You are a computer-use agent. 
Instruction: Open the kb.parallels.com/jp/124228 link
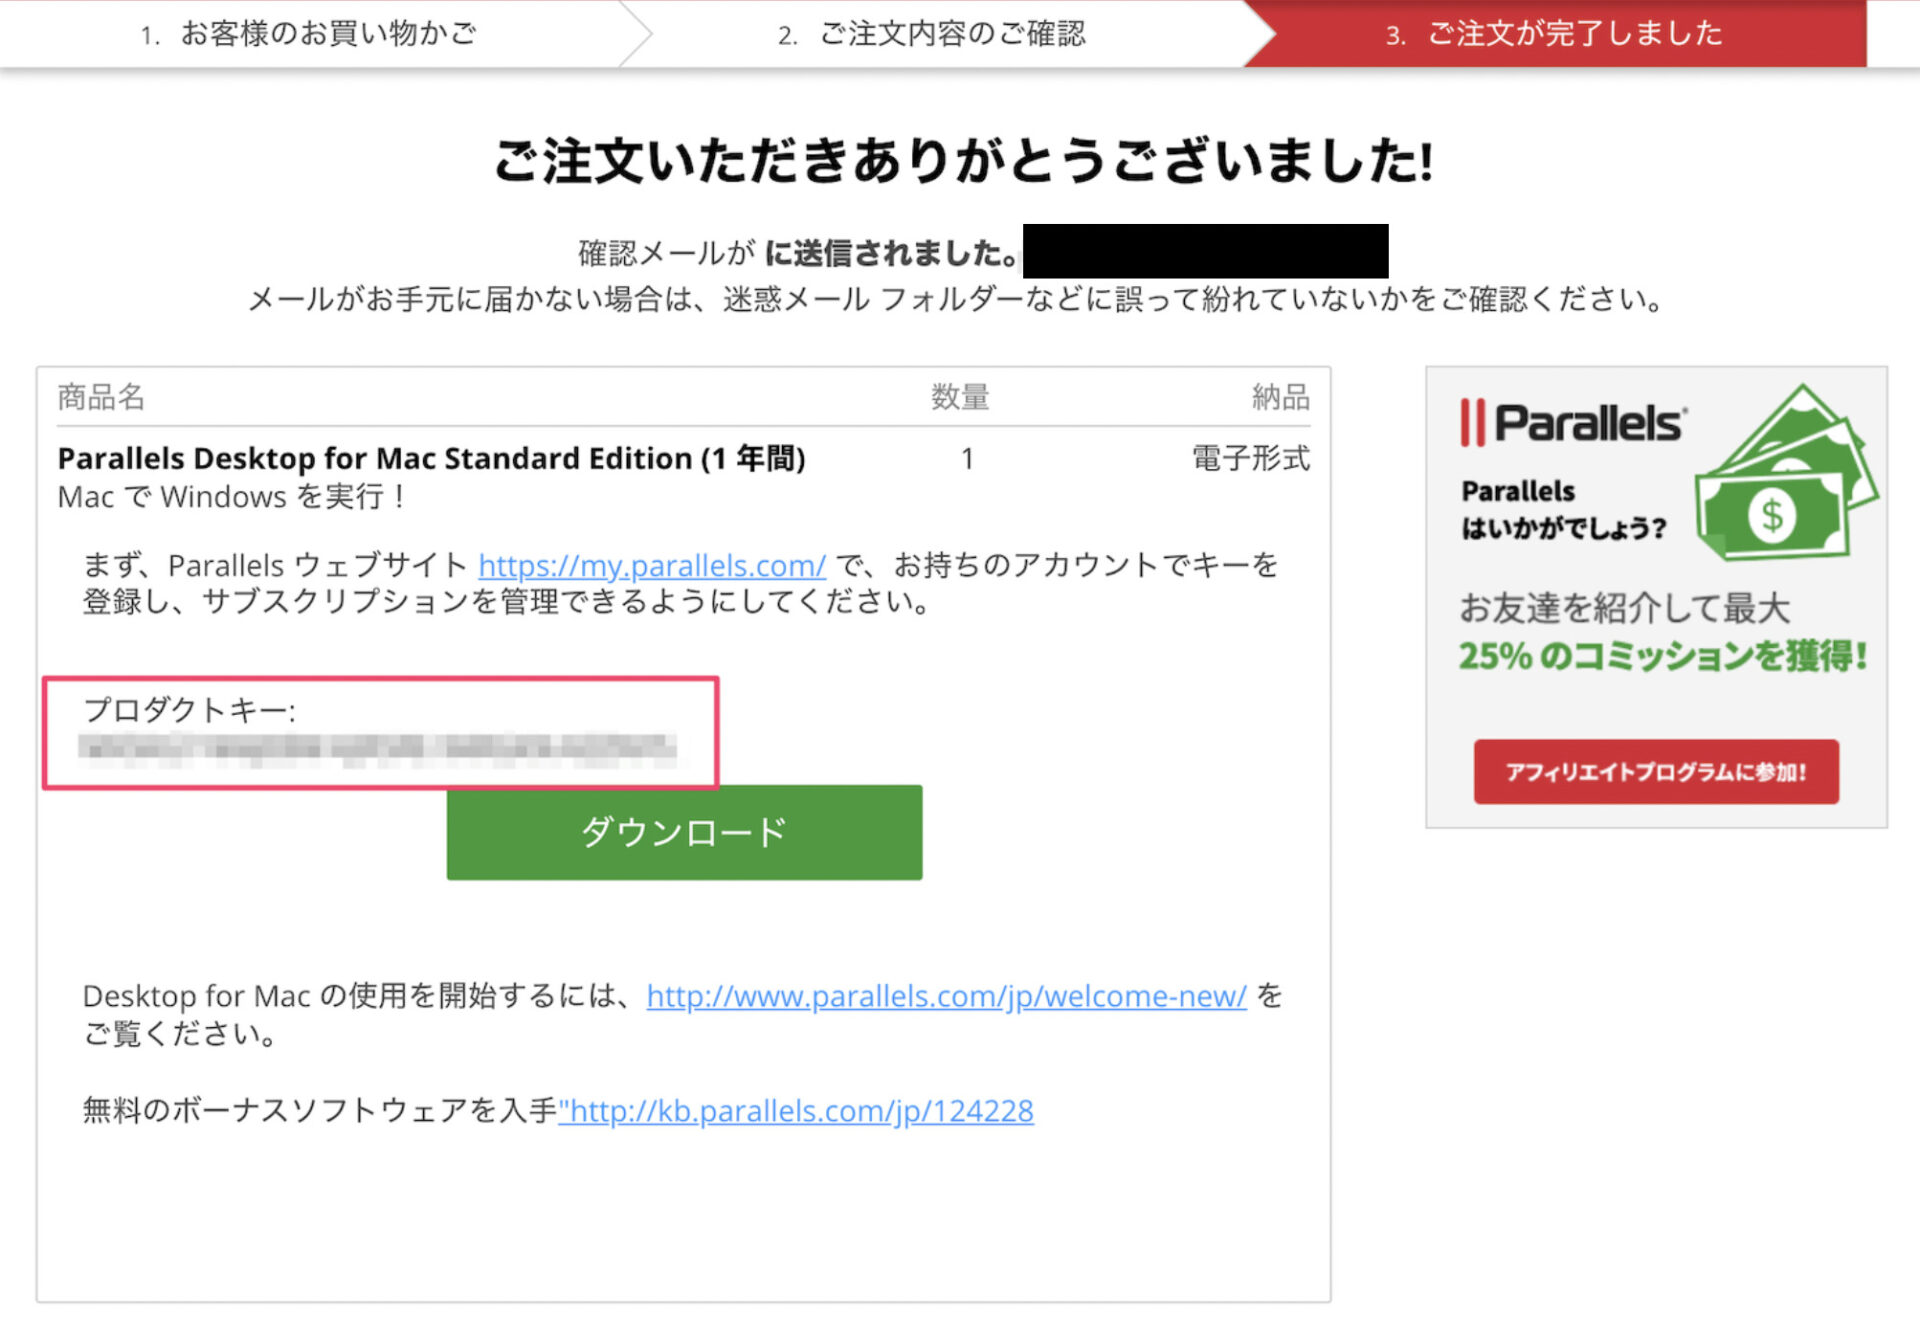[796, 1111]
